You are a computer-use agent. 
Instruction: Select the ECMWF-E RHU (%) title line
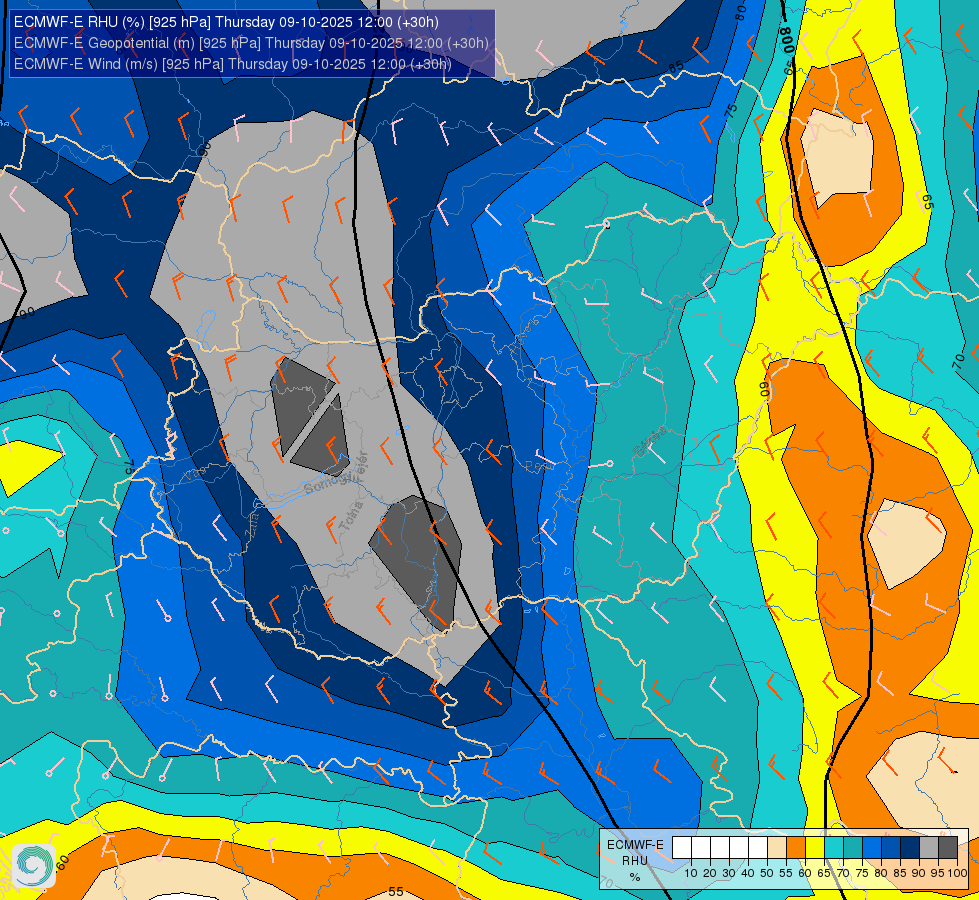226,22
